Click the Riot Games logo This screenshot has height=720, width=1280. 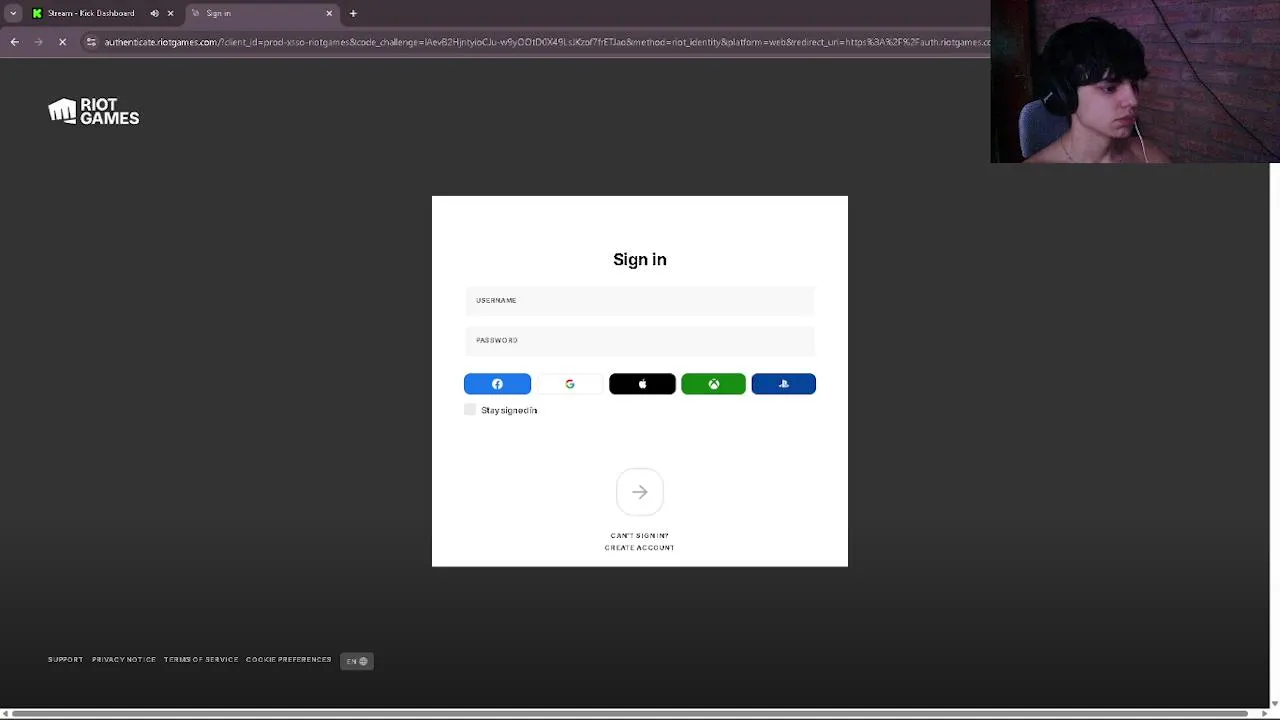[94, 111]
